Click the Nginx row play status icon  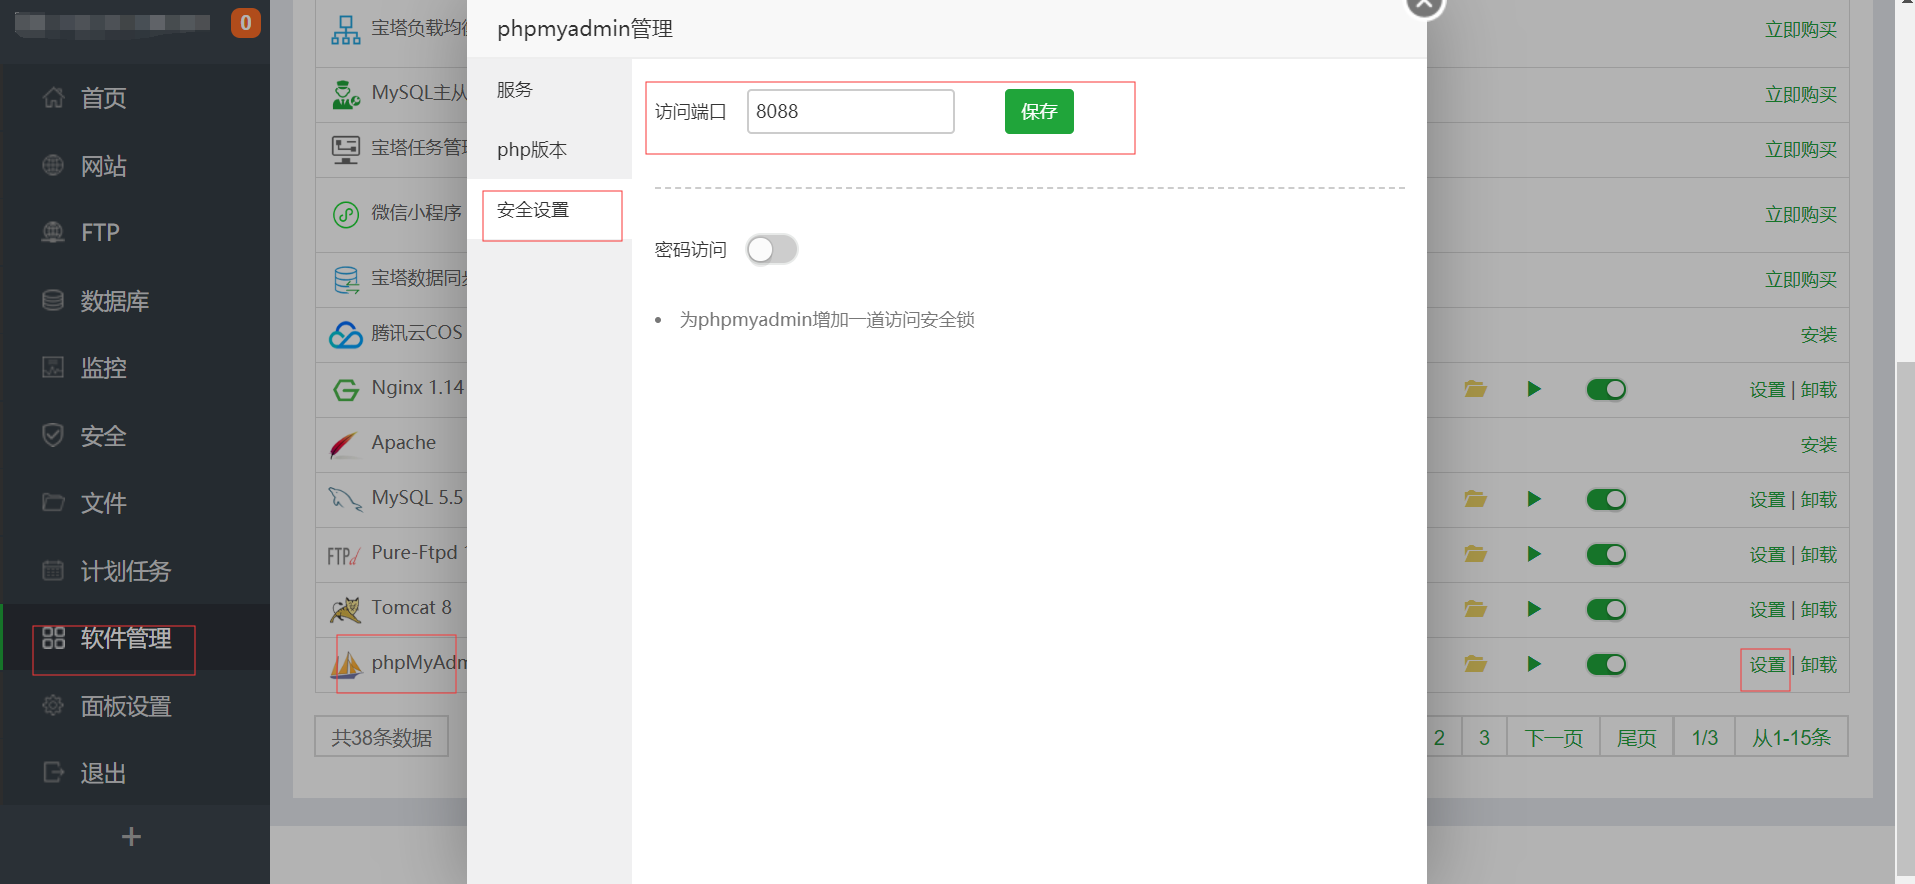[1534, 389]
